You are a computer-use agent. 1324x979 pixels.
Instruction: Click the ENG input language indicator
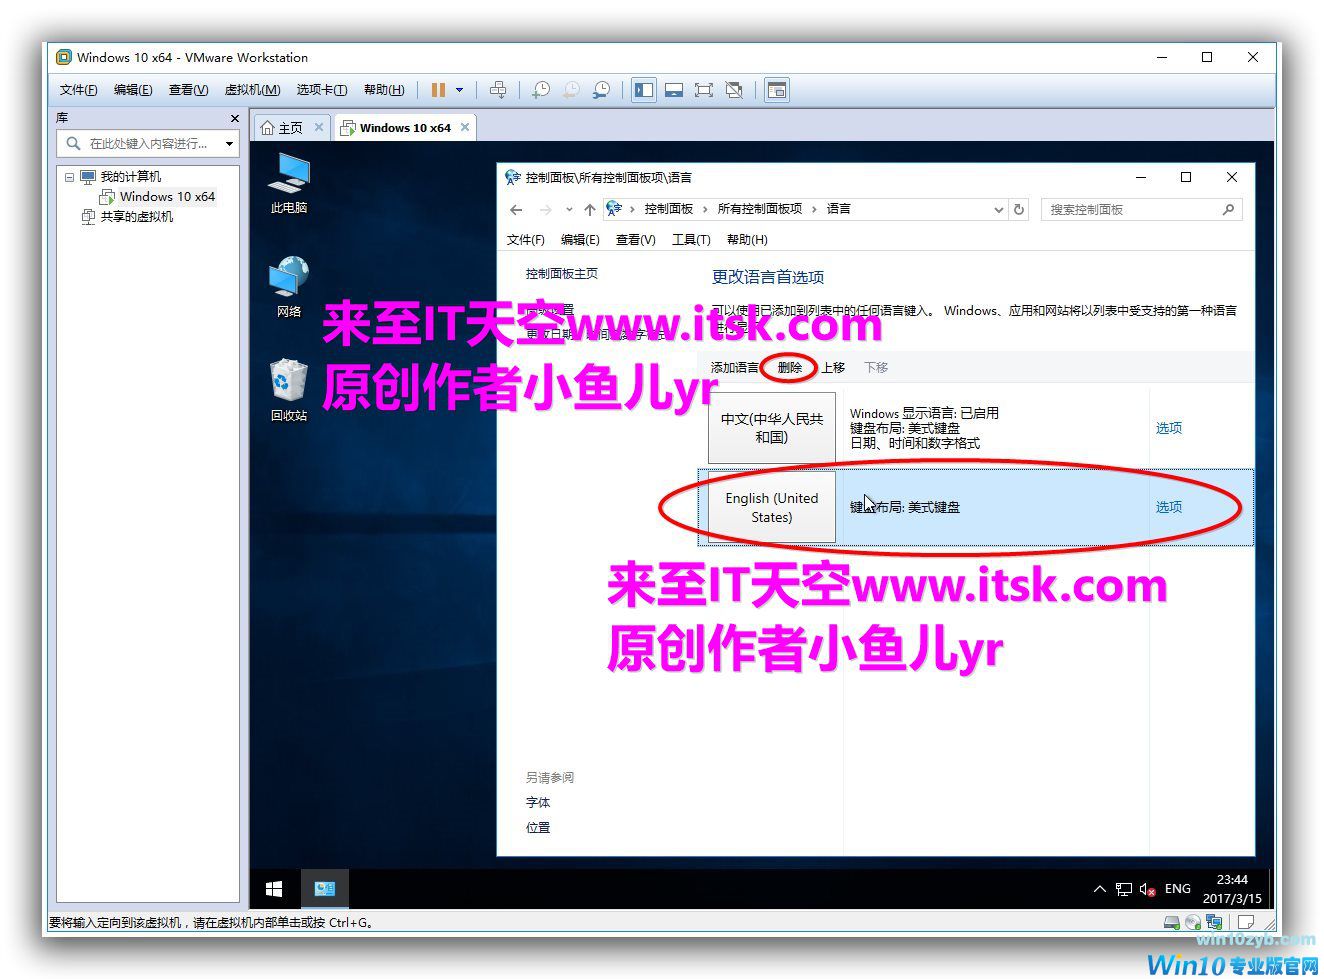1178,889
